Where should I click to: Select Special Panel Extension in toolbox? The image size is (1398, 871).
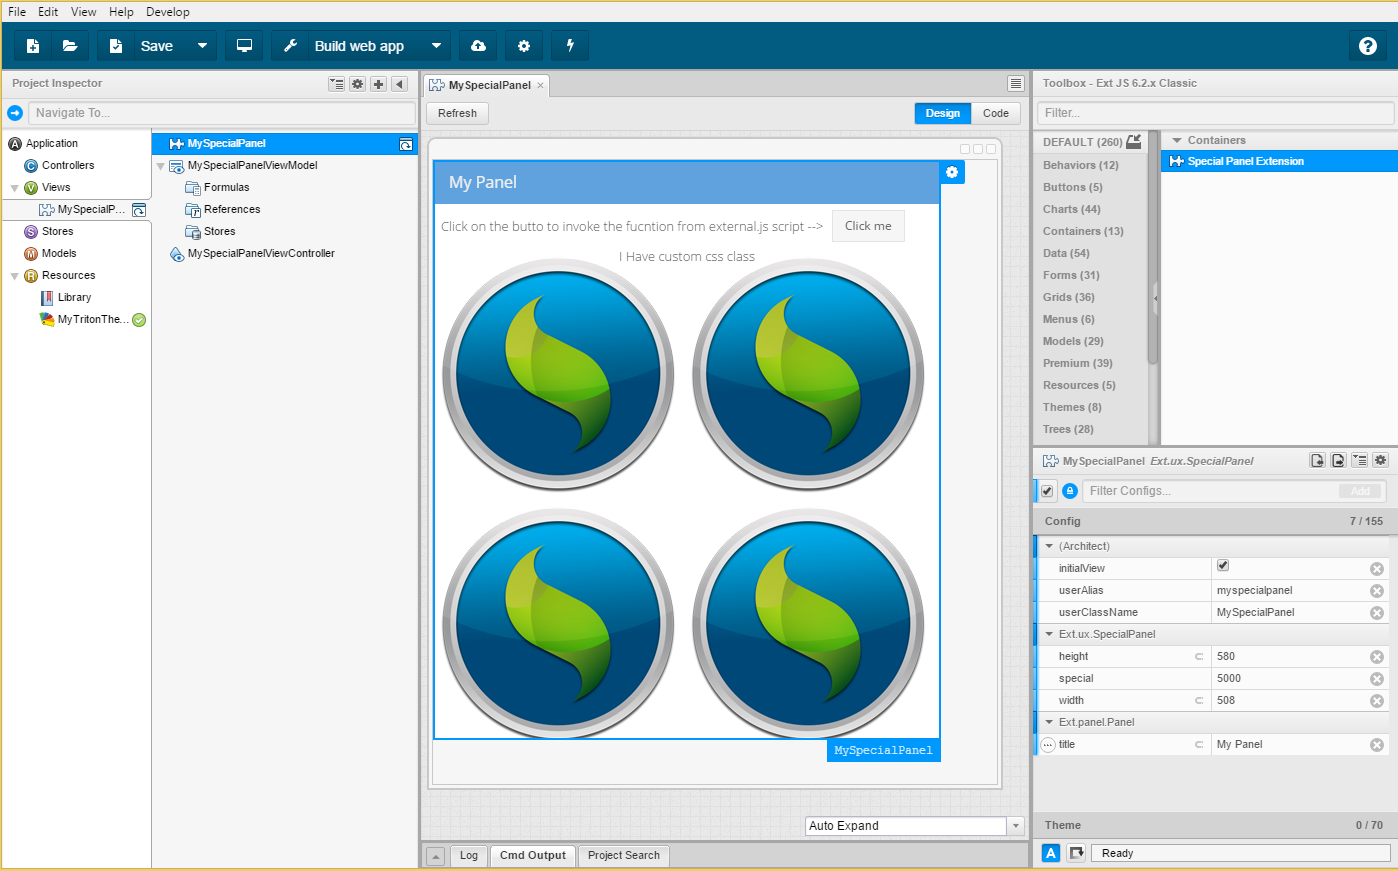coord(1279,161)
